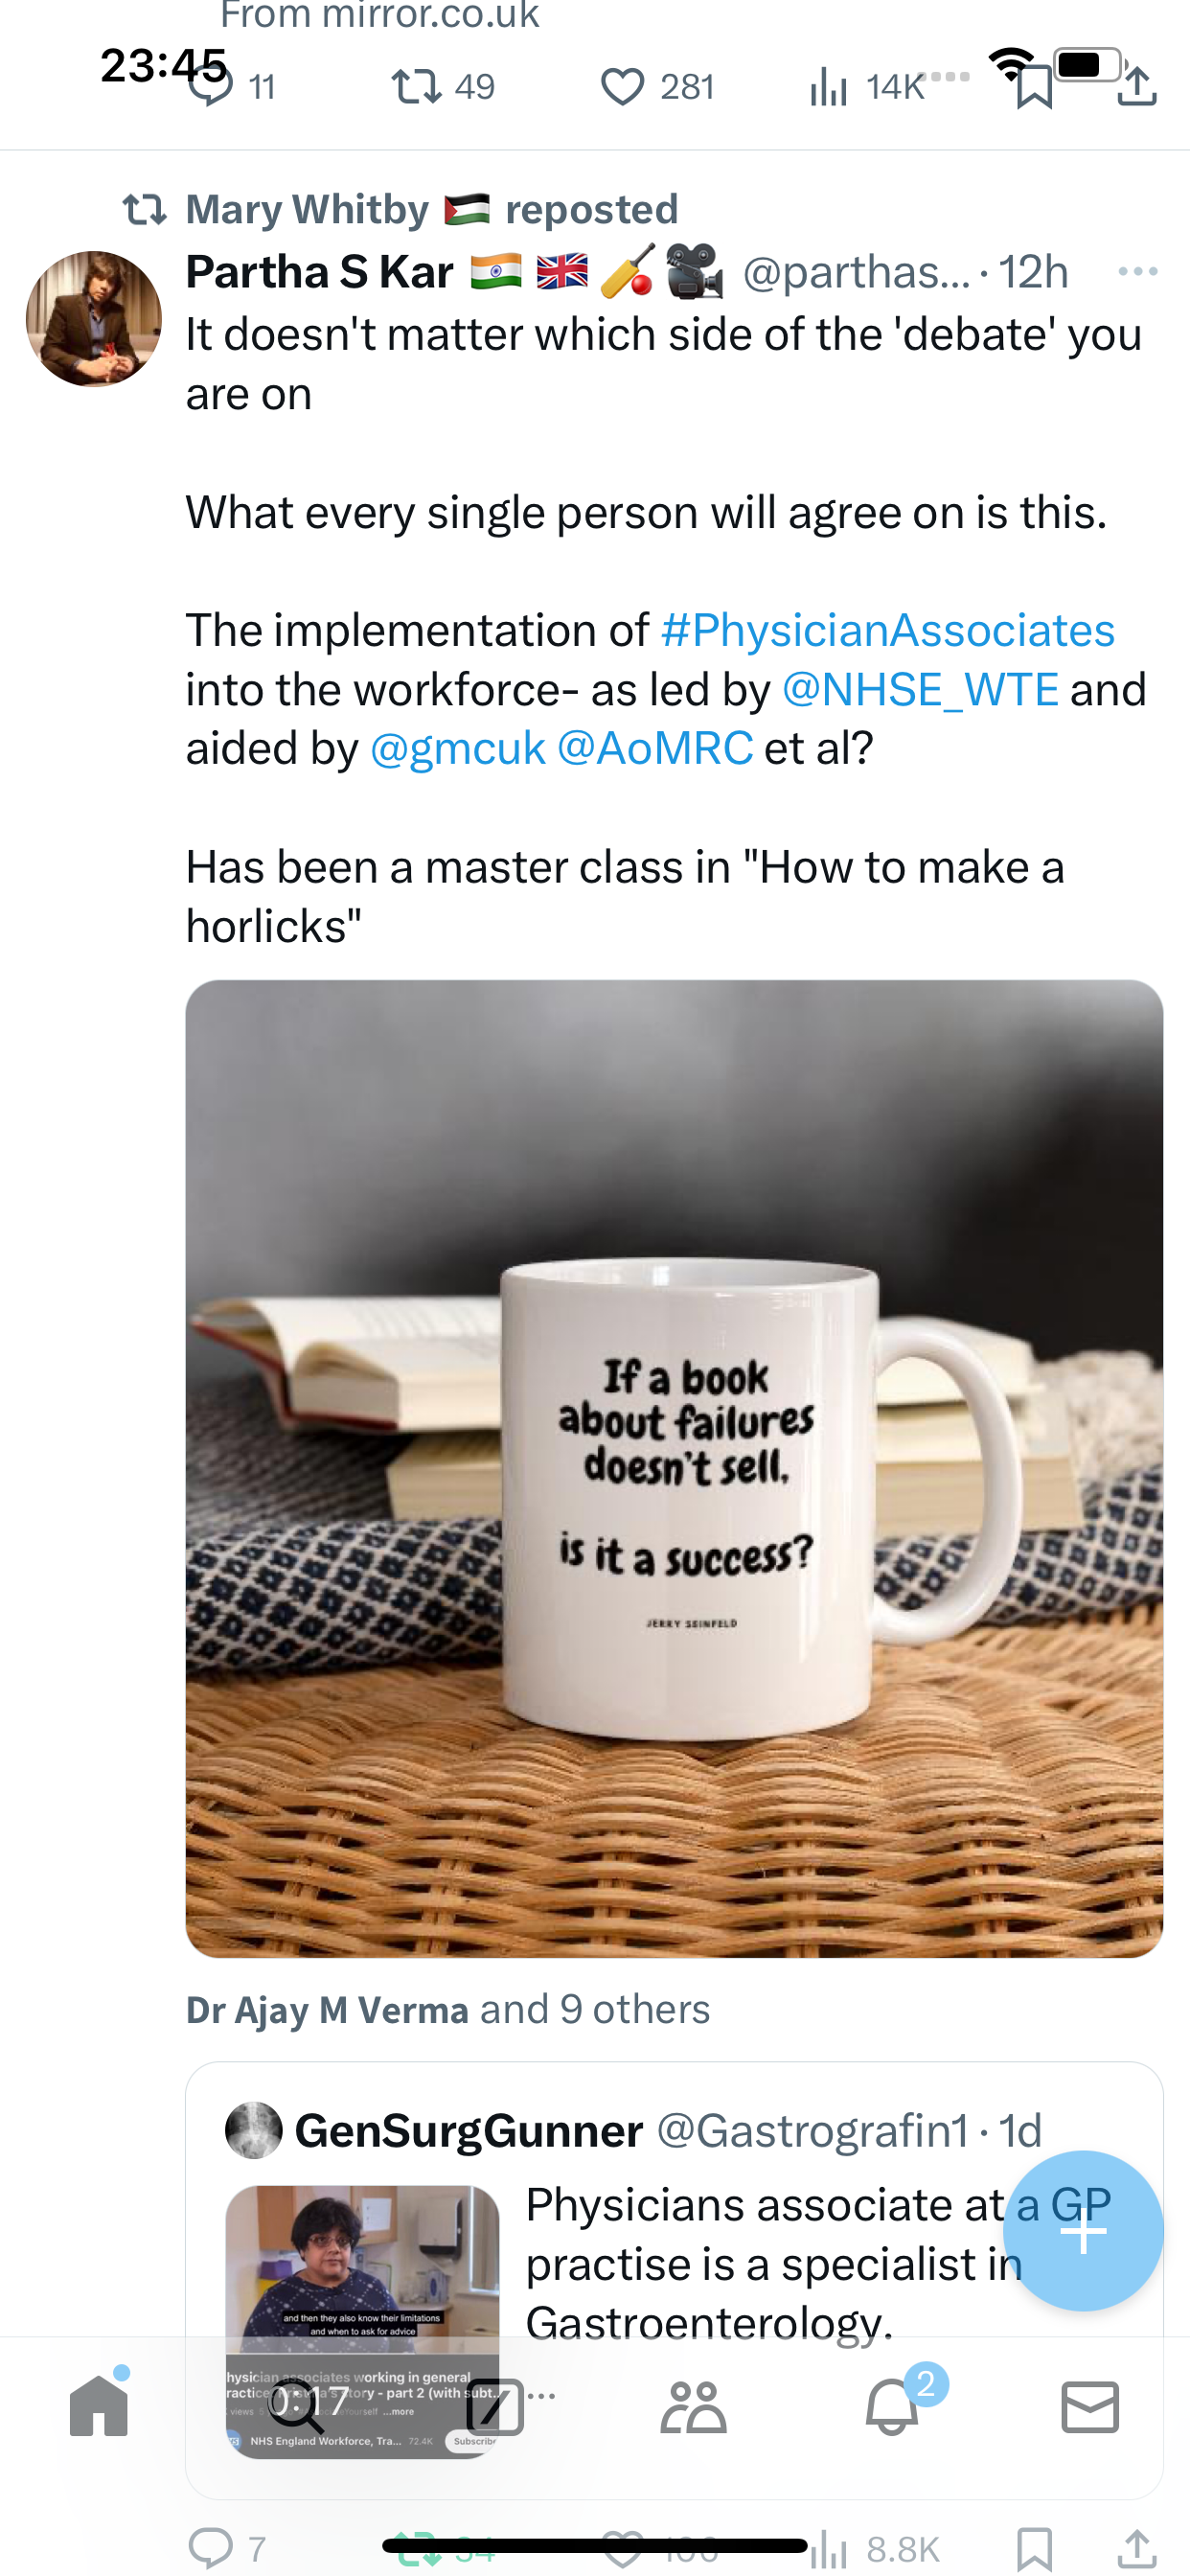Open the Home tab
This screenshot has height=2576, width=1190.
(99, 2405)
